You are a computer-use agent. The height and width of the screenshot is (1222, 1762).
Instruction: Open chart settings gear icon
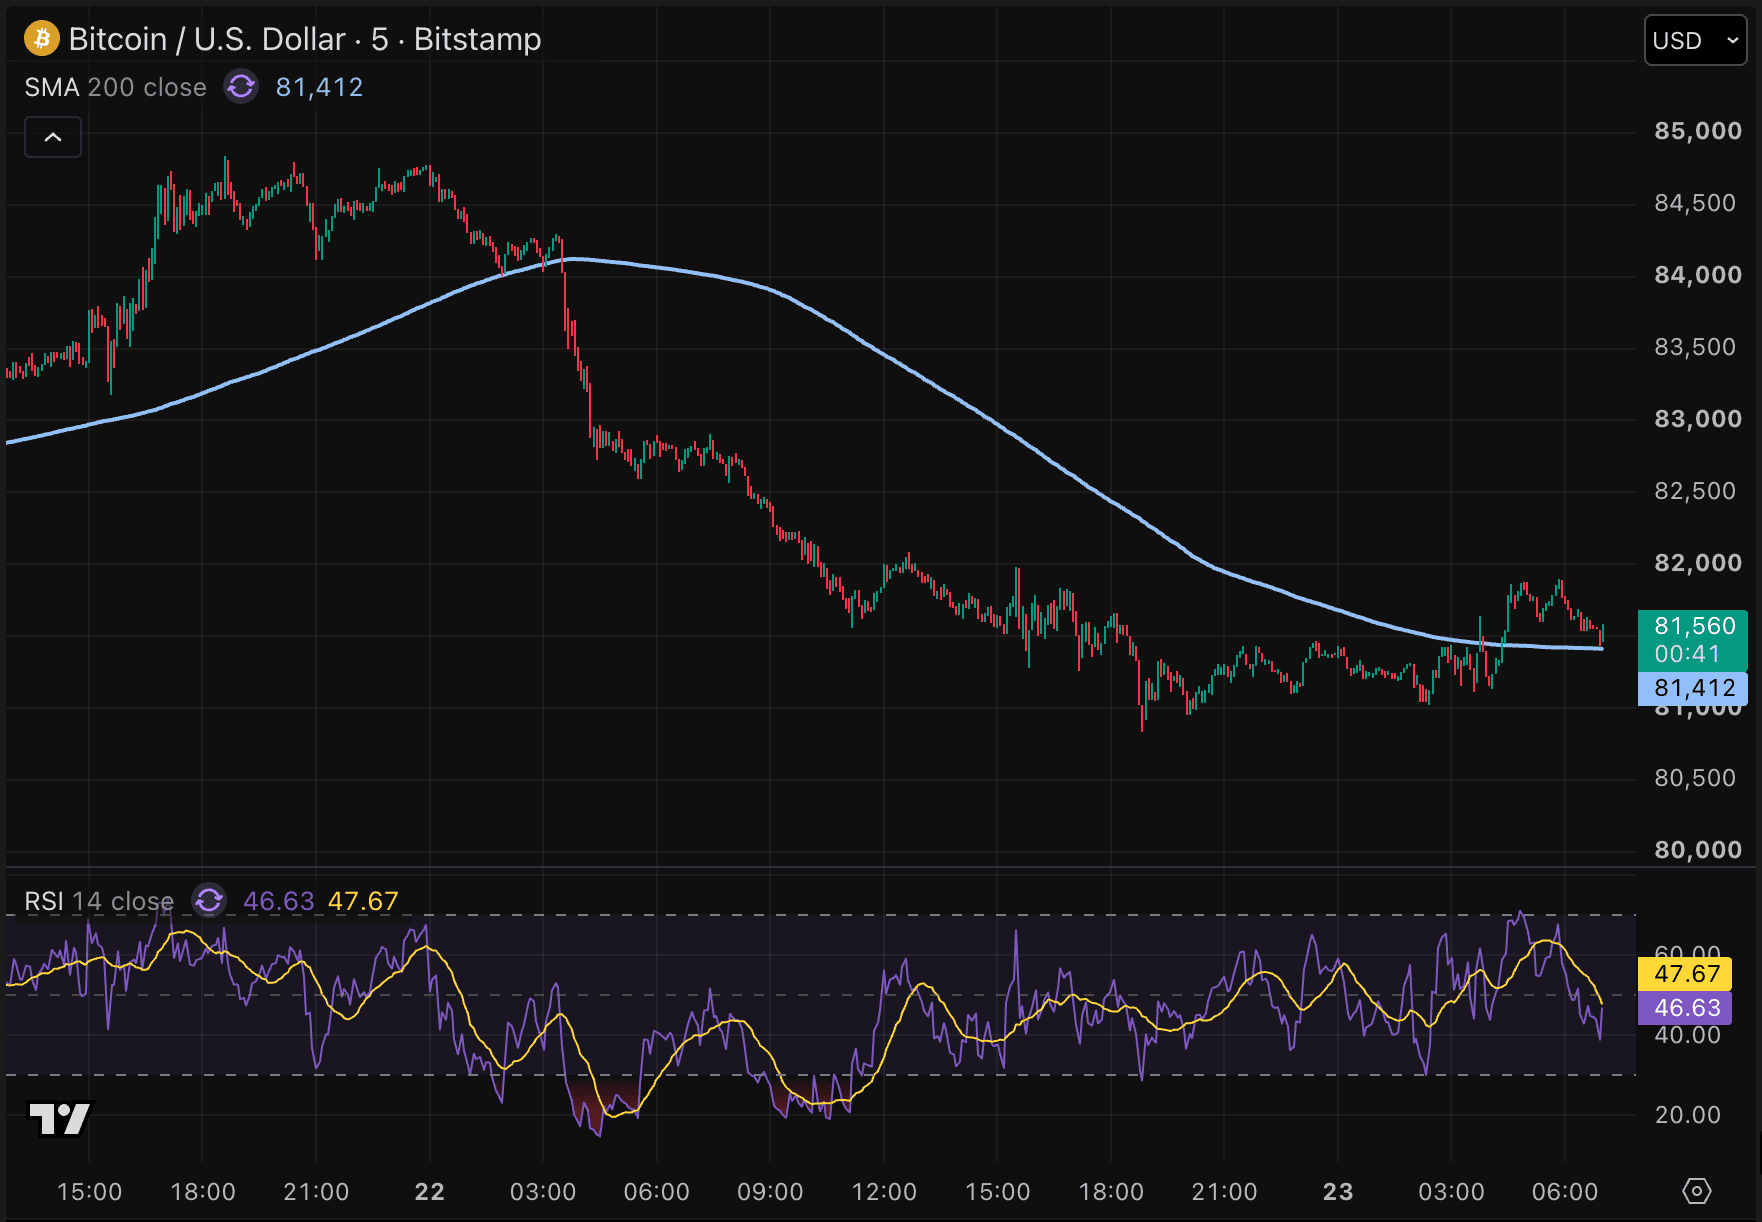click(1697, 1191)
